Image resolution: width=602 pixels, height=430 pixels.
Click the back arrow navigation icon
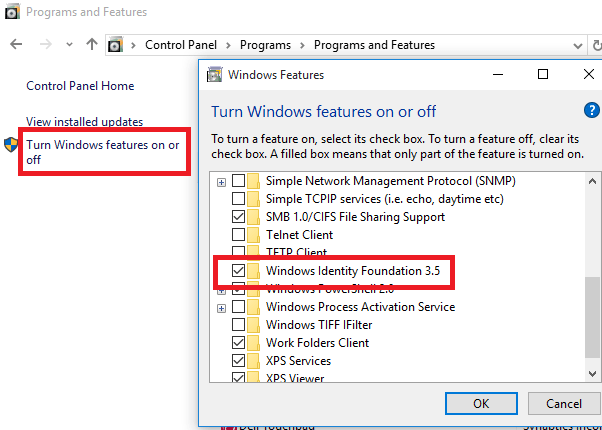click(x=17, y=45)
